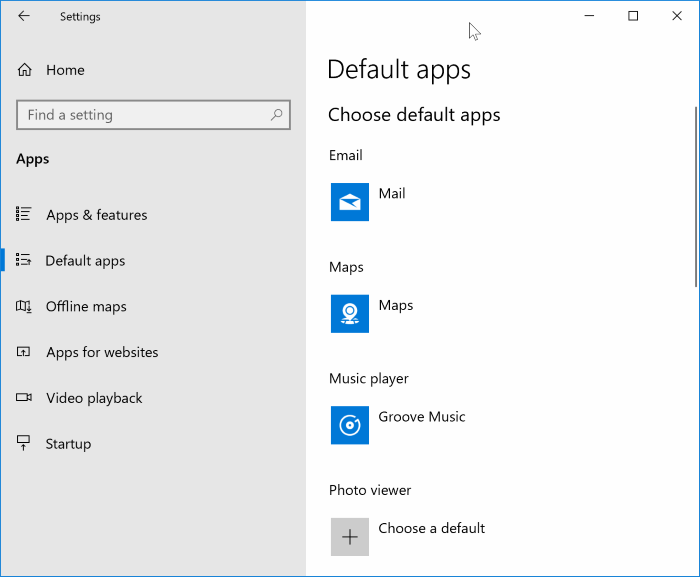Viewport: 700px width, 577px height.
Task: Click the Startup icon
Action: click(23, 443)
